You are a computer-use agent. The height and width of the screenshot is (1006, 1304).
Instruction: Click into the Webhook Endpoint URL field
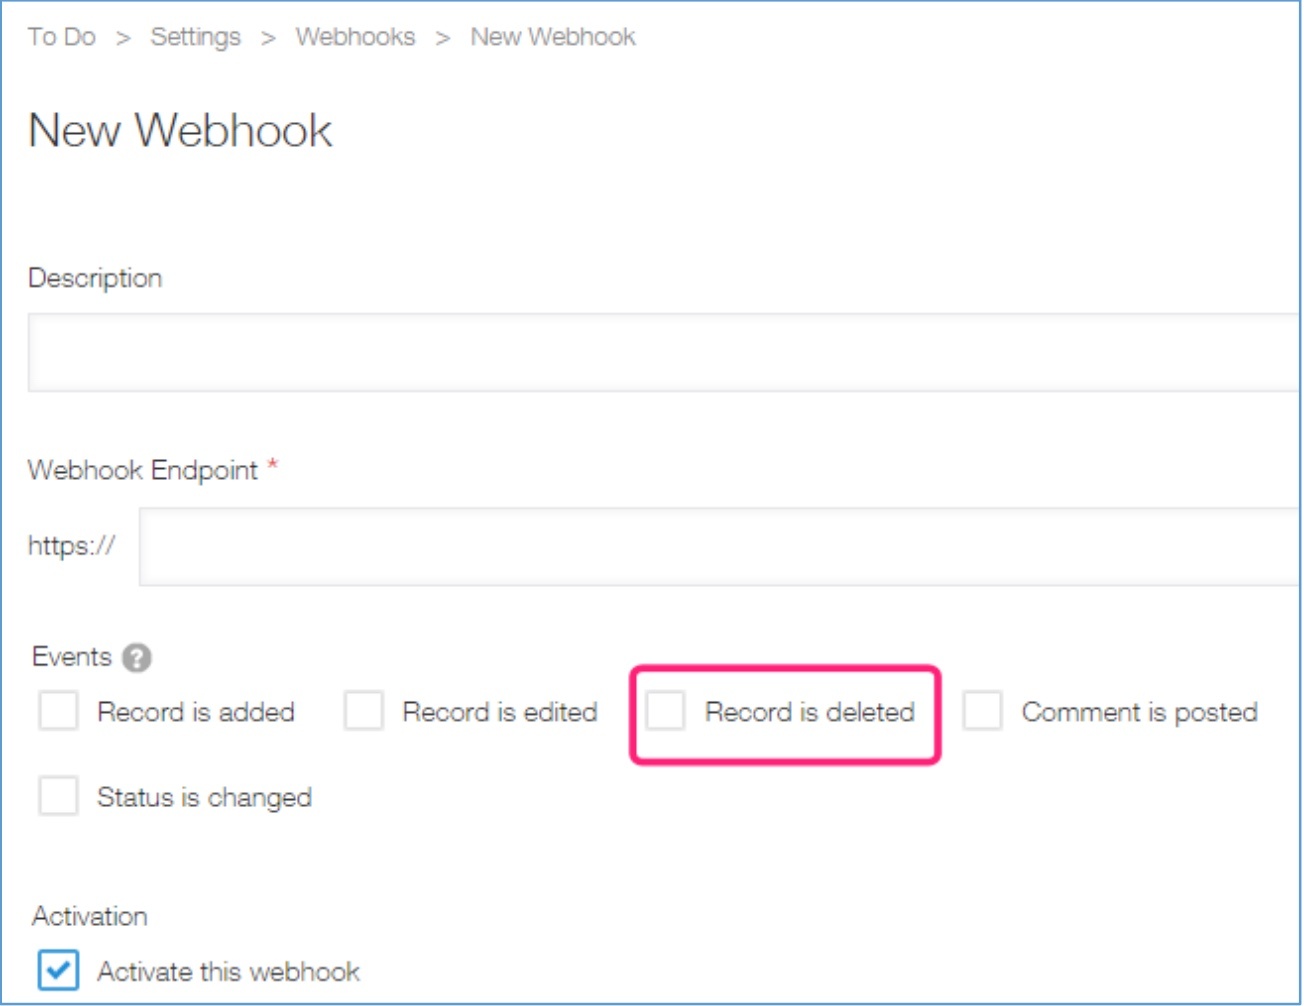[x=718, y=546]
